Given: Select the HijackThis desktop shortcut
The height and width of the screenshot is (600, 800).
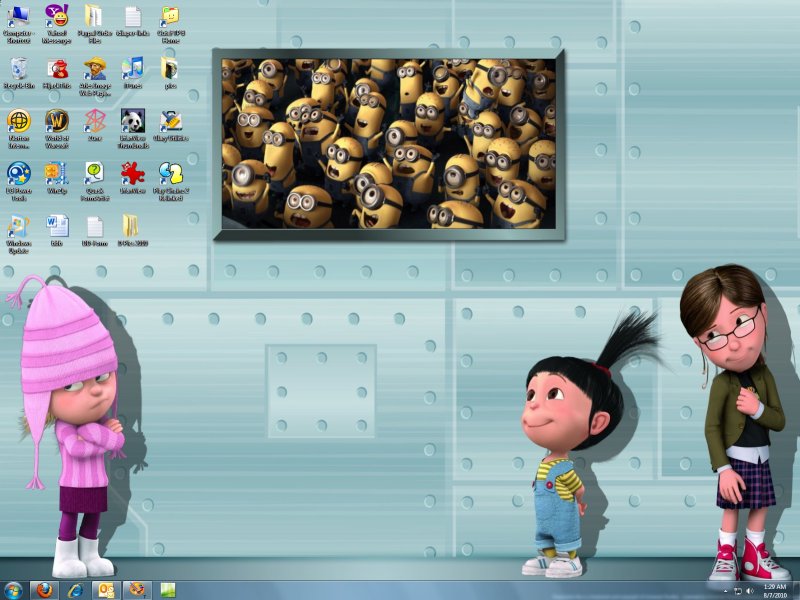Looking at the screenshot, I should tap(57, 73).
